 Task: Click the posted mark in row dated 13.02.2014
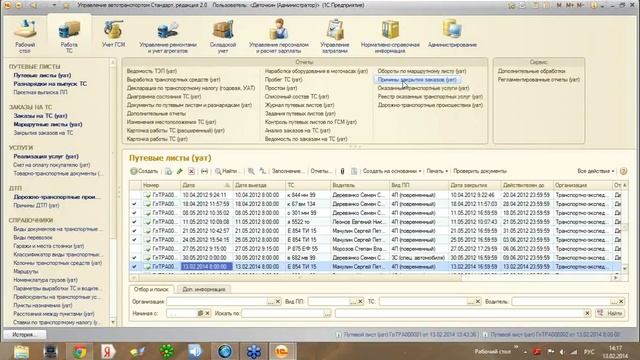tap(134, 267)
